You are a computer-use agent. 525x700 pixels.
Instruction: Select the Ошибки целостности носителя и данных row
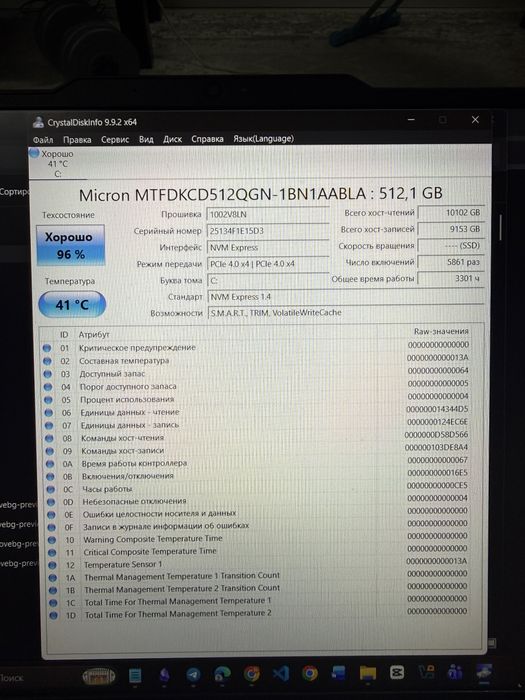pos(257,513)
